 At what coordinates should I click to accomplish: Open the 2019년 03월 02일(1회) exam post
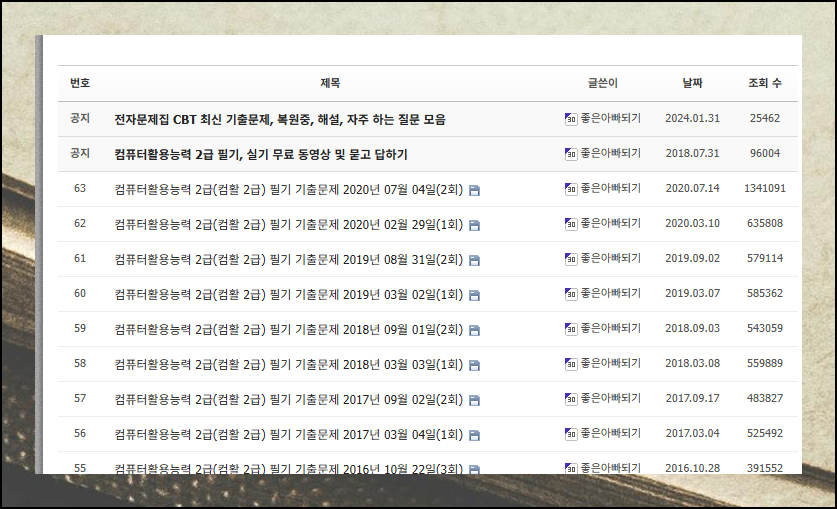[288, 295]
